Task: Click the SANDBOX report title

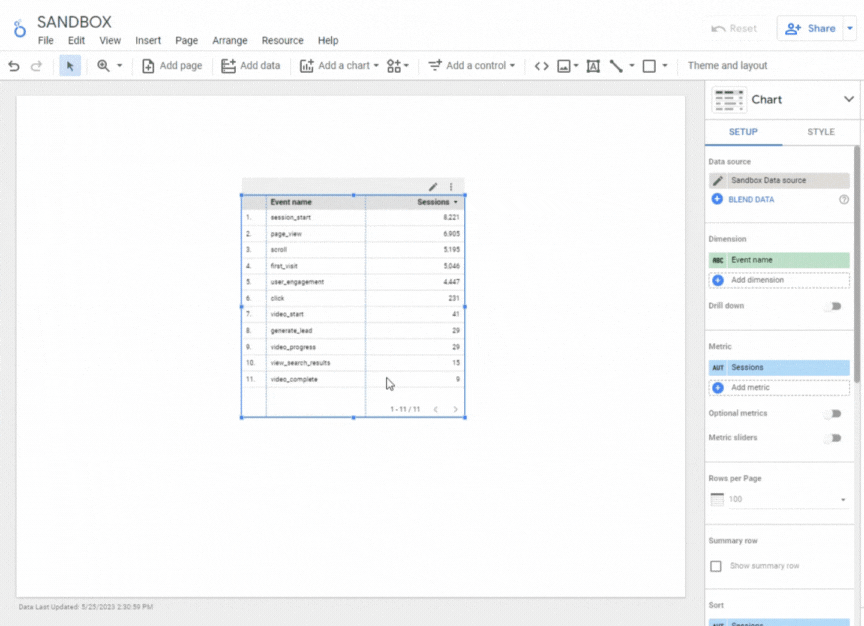Action: [74, 22]
